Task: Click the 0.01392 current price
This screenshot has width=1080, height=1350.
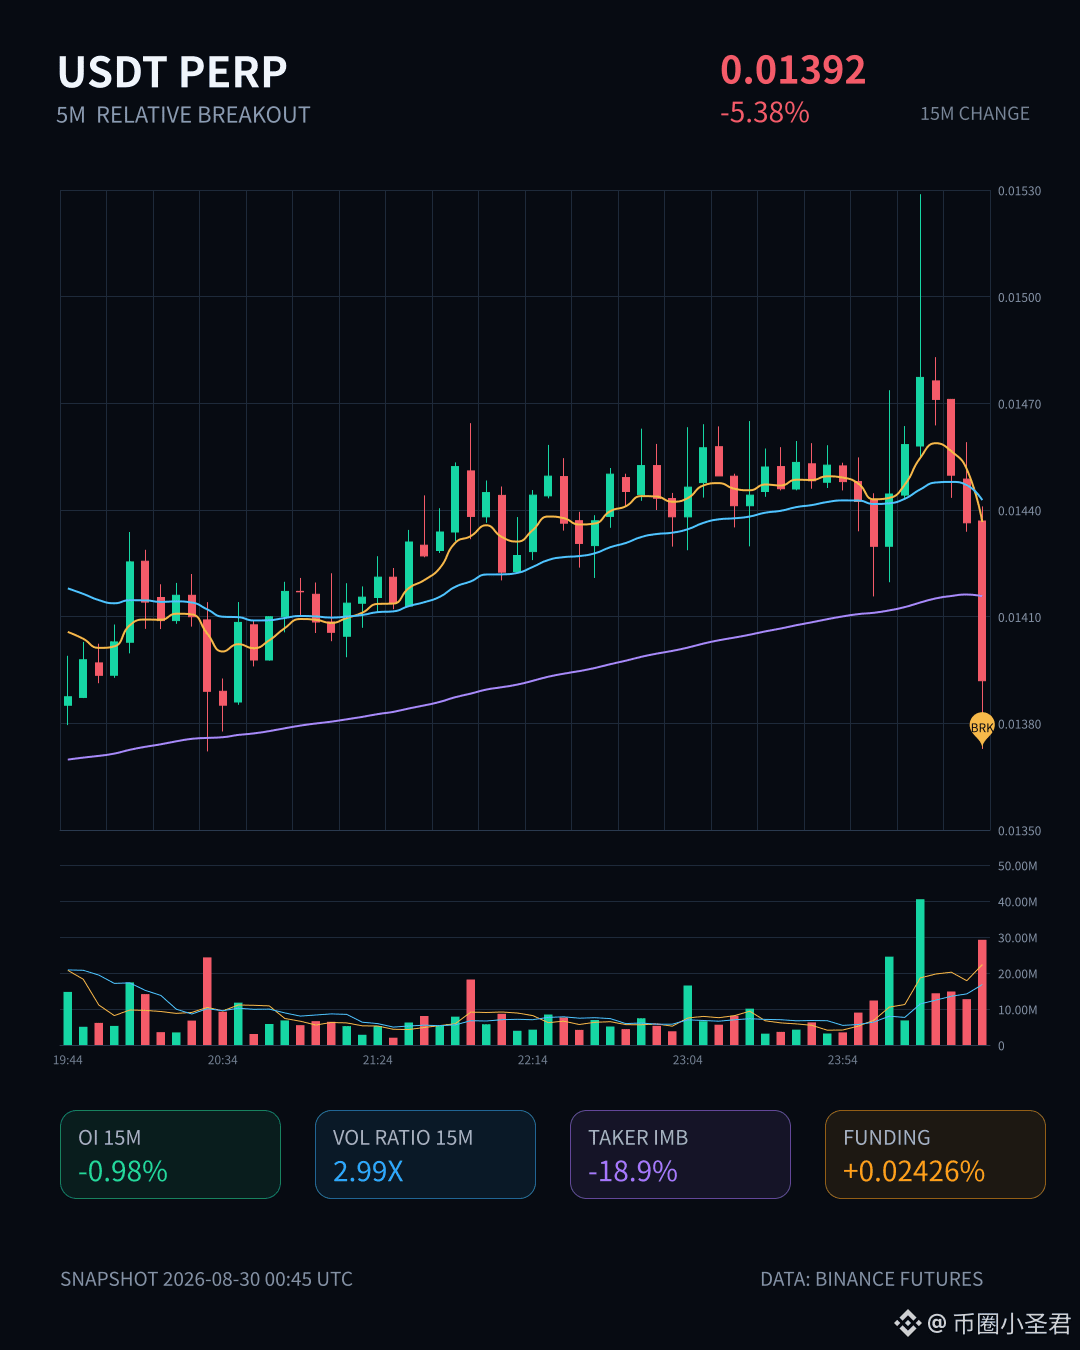Action: click(x=793, y=70)
